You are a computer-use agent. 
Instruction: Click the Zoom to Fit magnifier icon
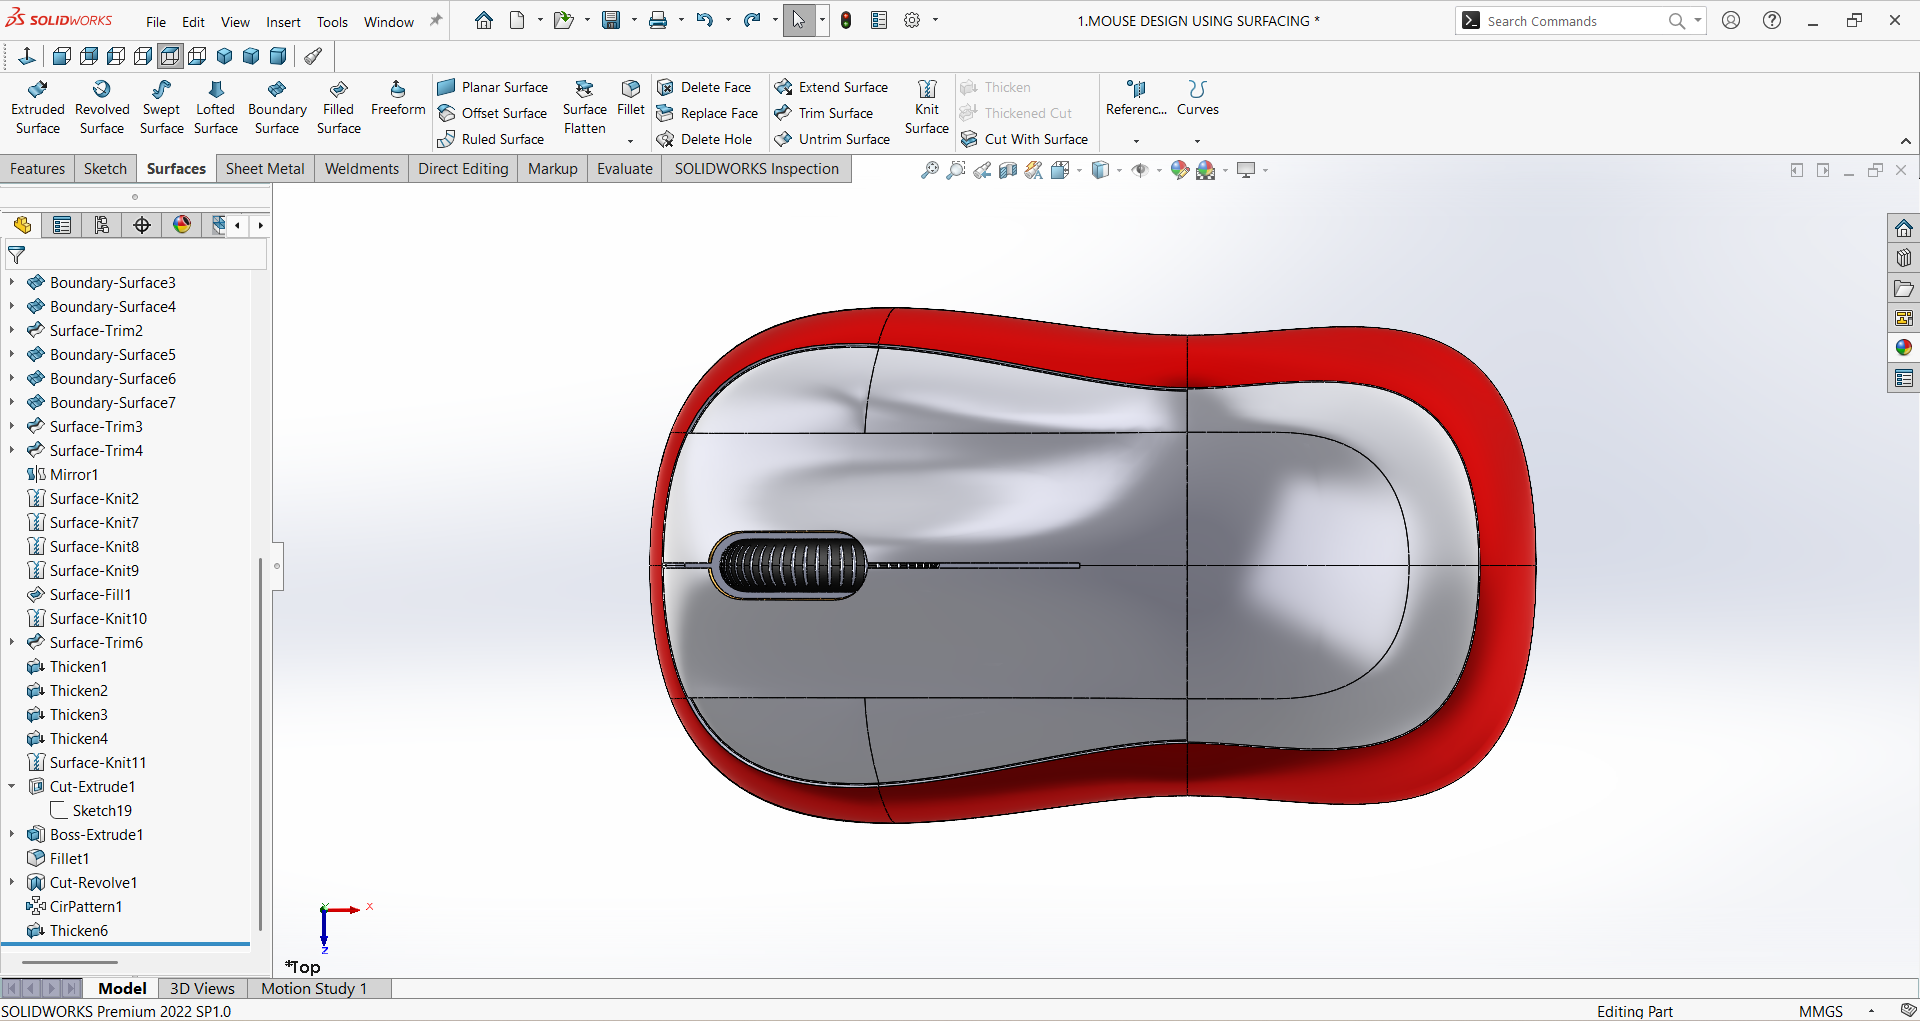pyautogui.click(x=929, y=170)
